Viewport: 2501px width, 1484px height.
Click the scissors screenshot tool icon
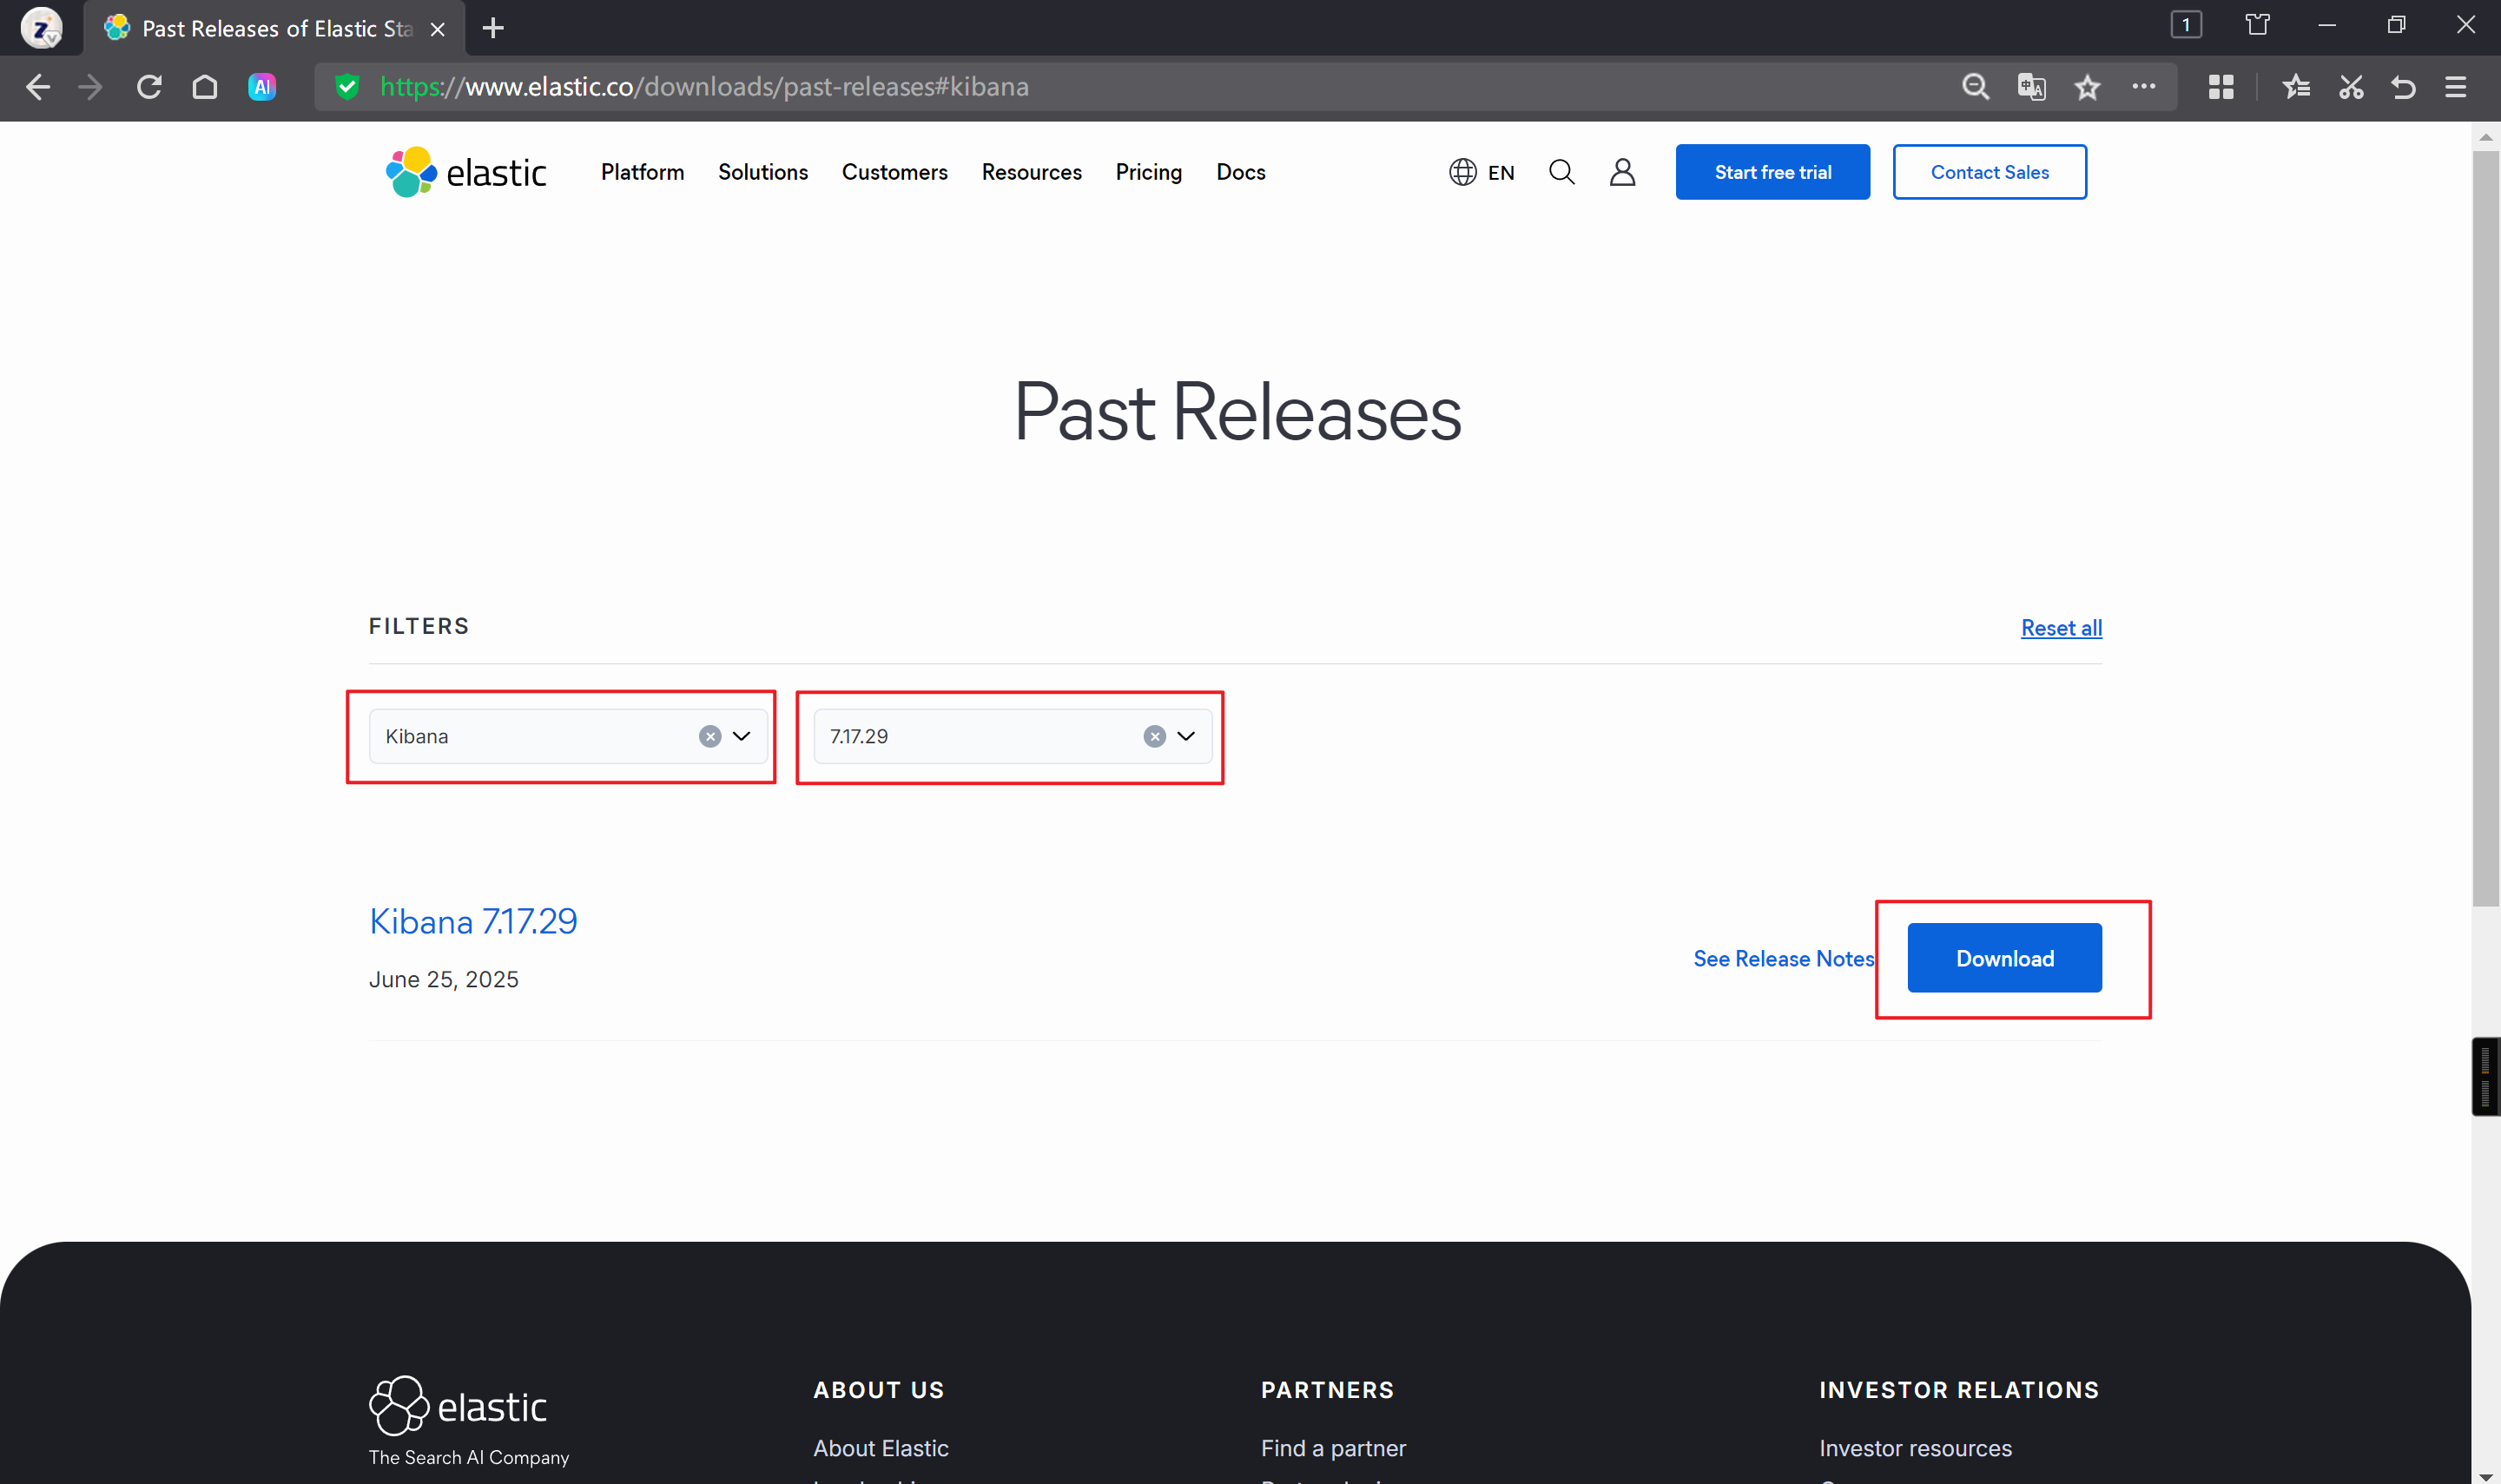tap(2351, 87)
